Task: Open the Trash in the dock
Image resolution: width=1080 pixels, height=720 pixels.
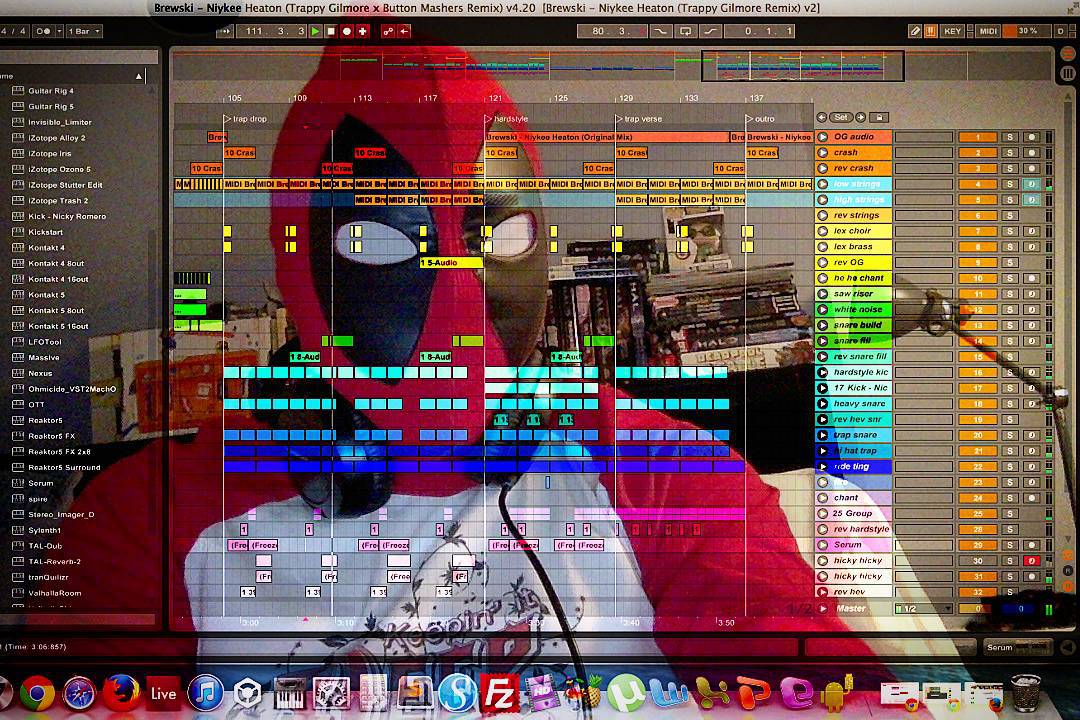Action: coord(1026,693)
